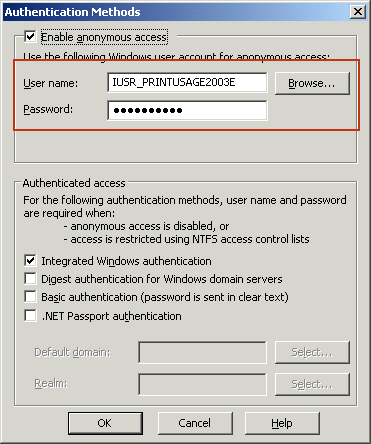This screenshot has width=371, height=444.
Task: Click Select button beside Realm
Action: pos(312,384)
